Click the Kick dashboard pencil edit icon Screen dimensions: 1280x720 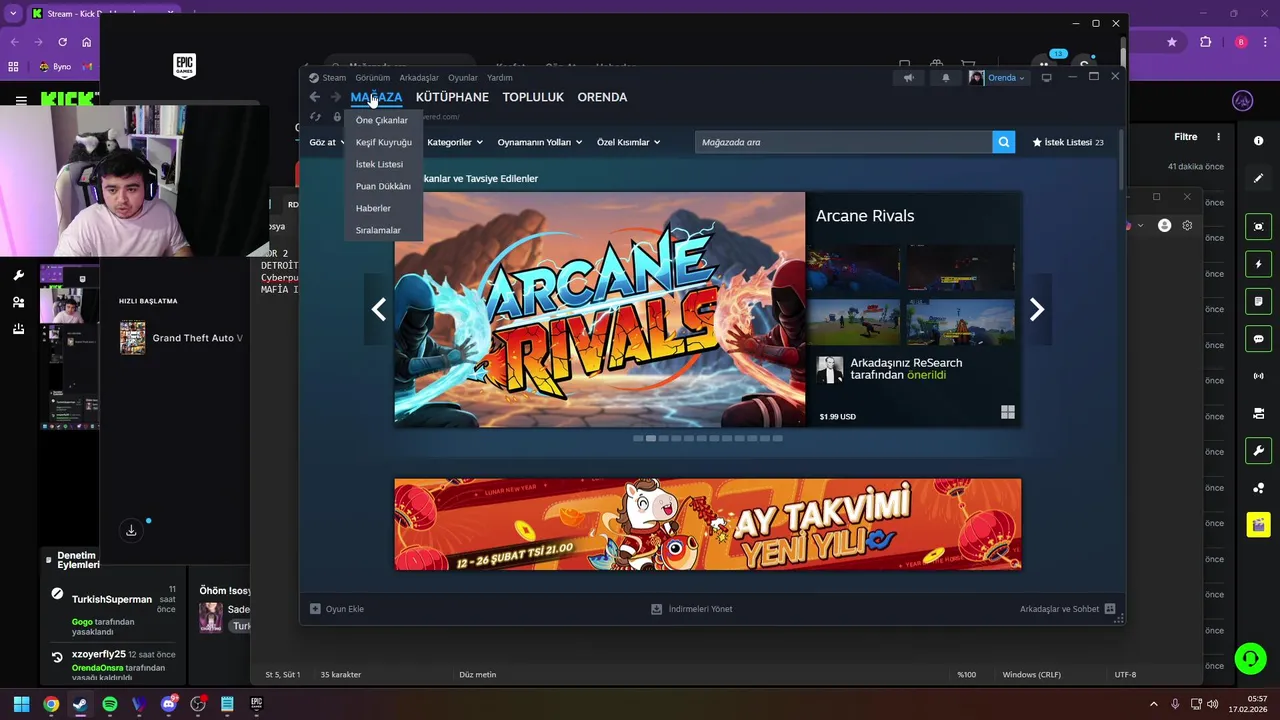(1259, 178)
